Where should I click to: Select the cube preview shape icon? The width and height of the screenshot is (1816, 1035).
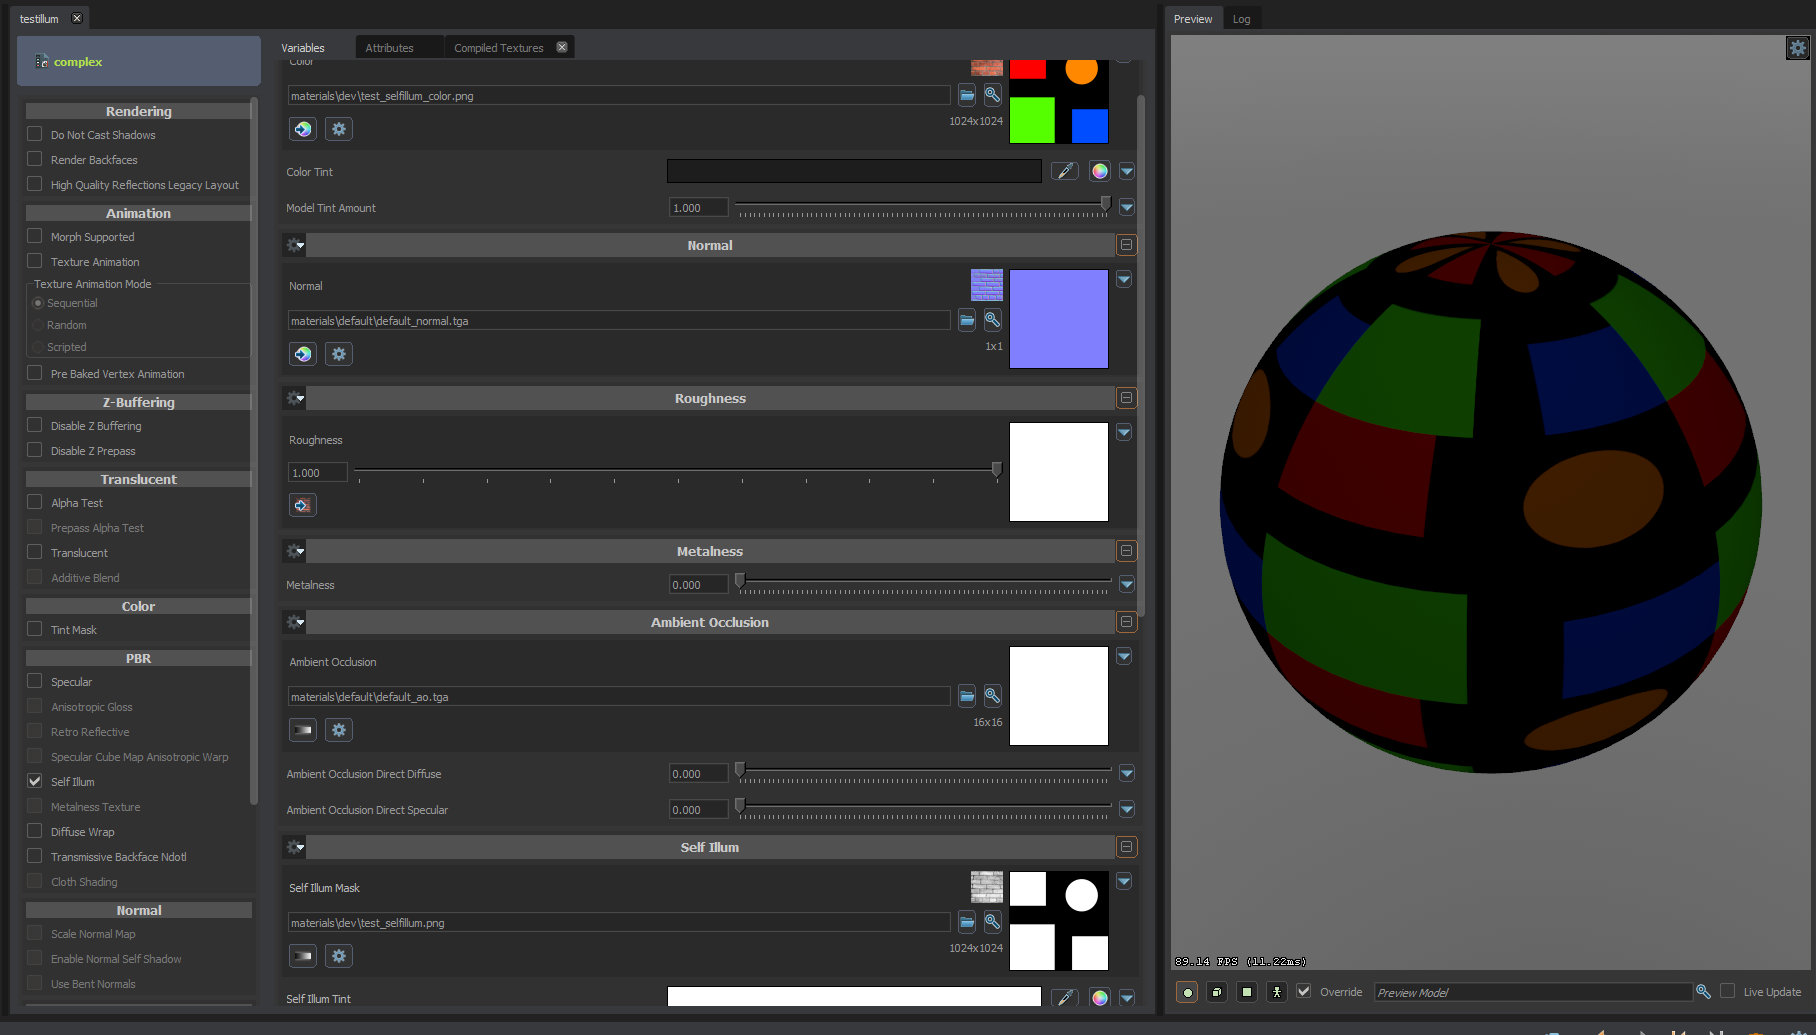pos(1216,992)
